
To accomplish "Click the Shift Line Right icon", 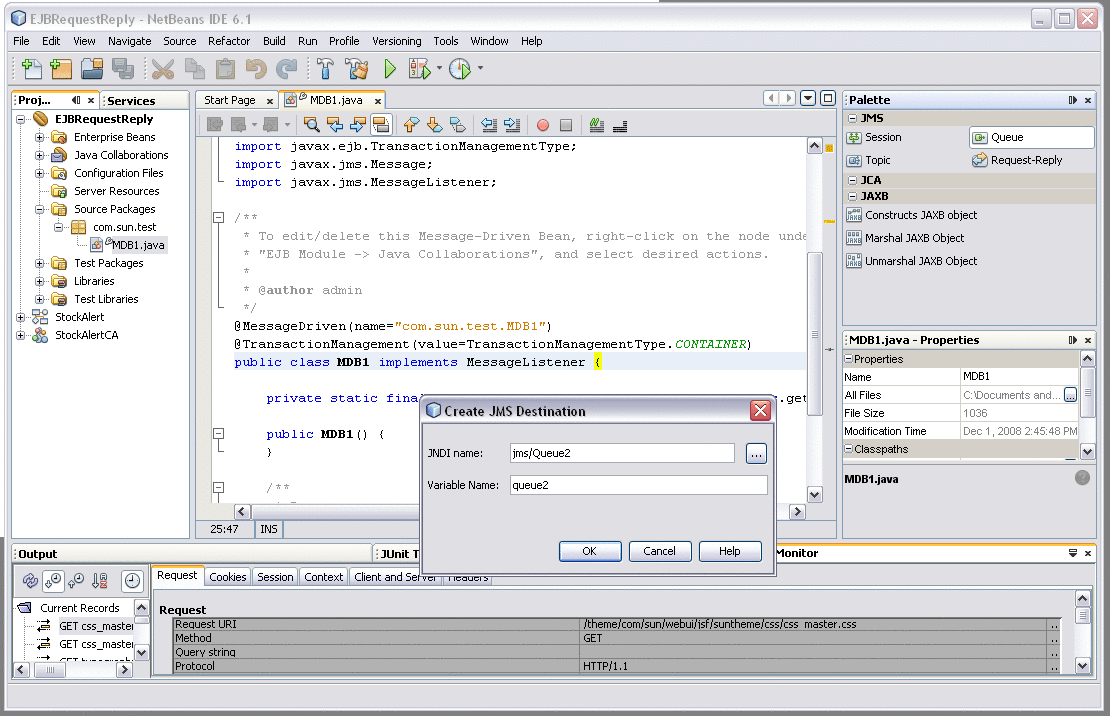I will (x=513, y=125).
